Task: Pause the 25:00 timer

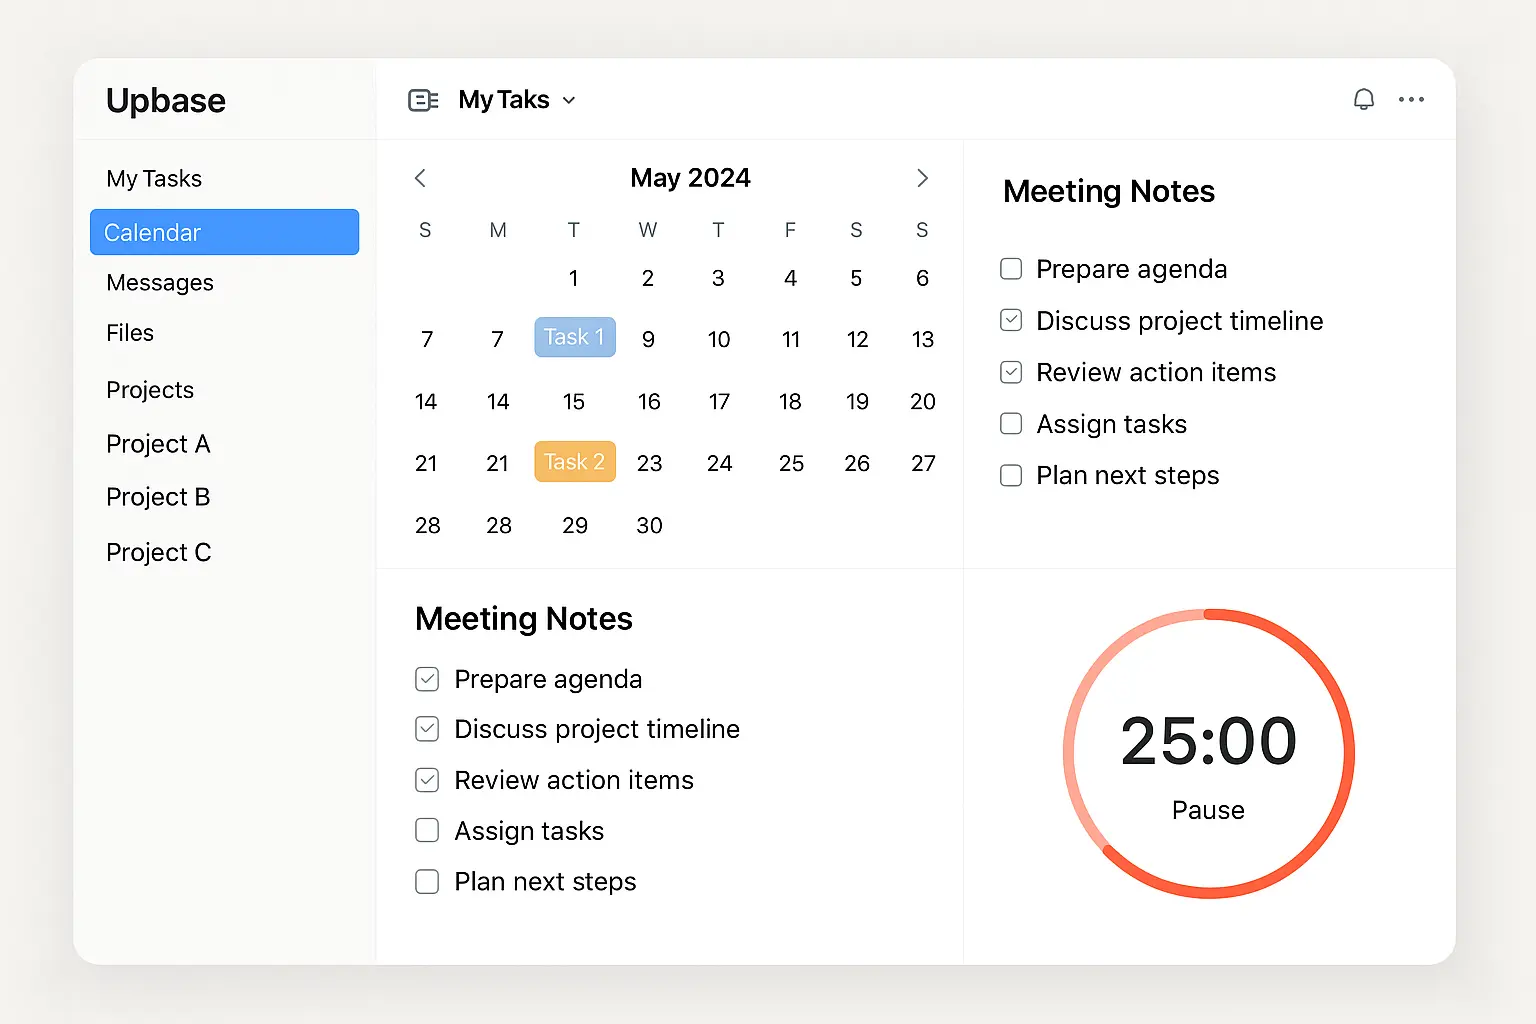Action: point(1208,810)
